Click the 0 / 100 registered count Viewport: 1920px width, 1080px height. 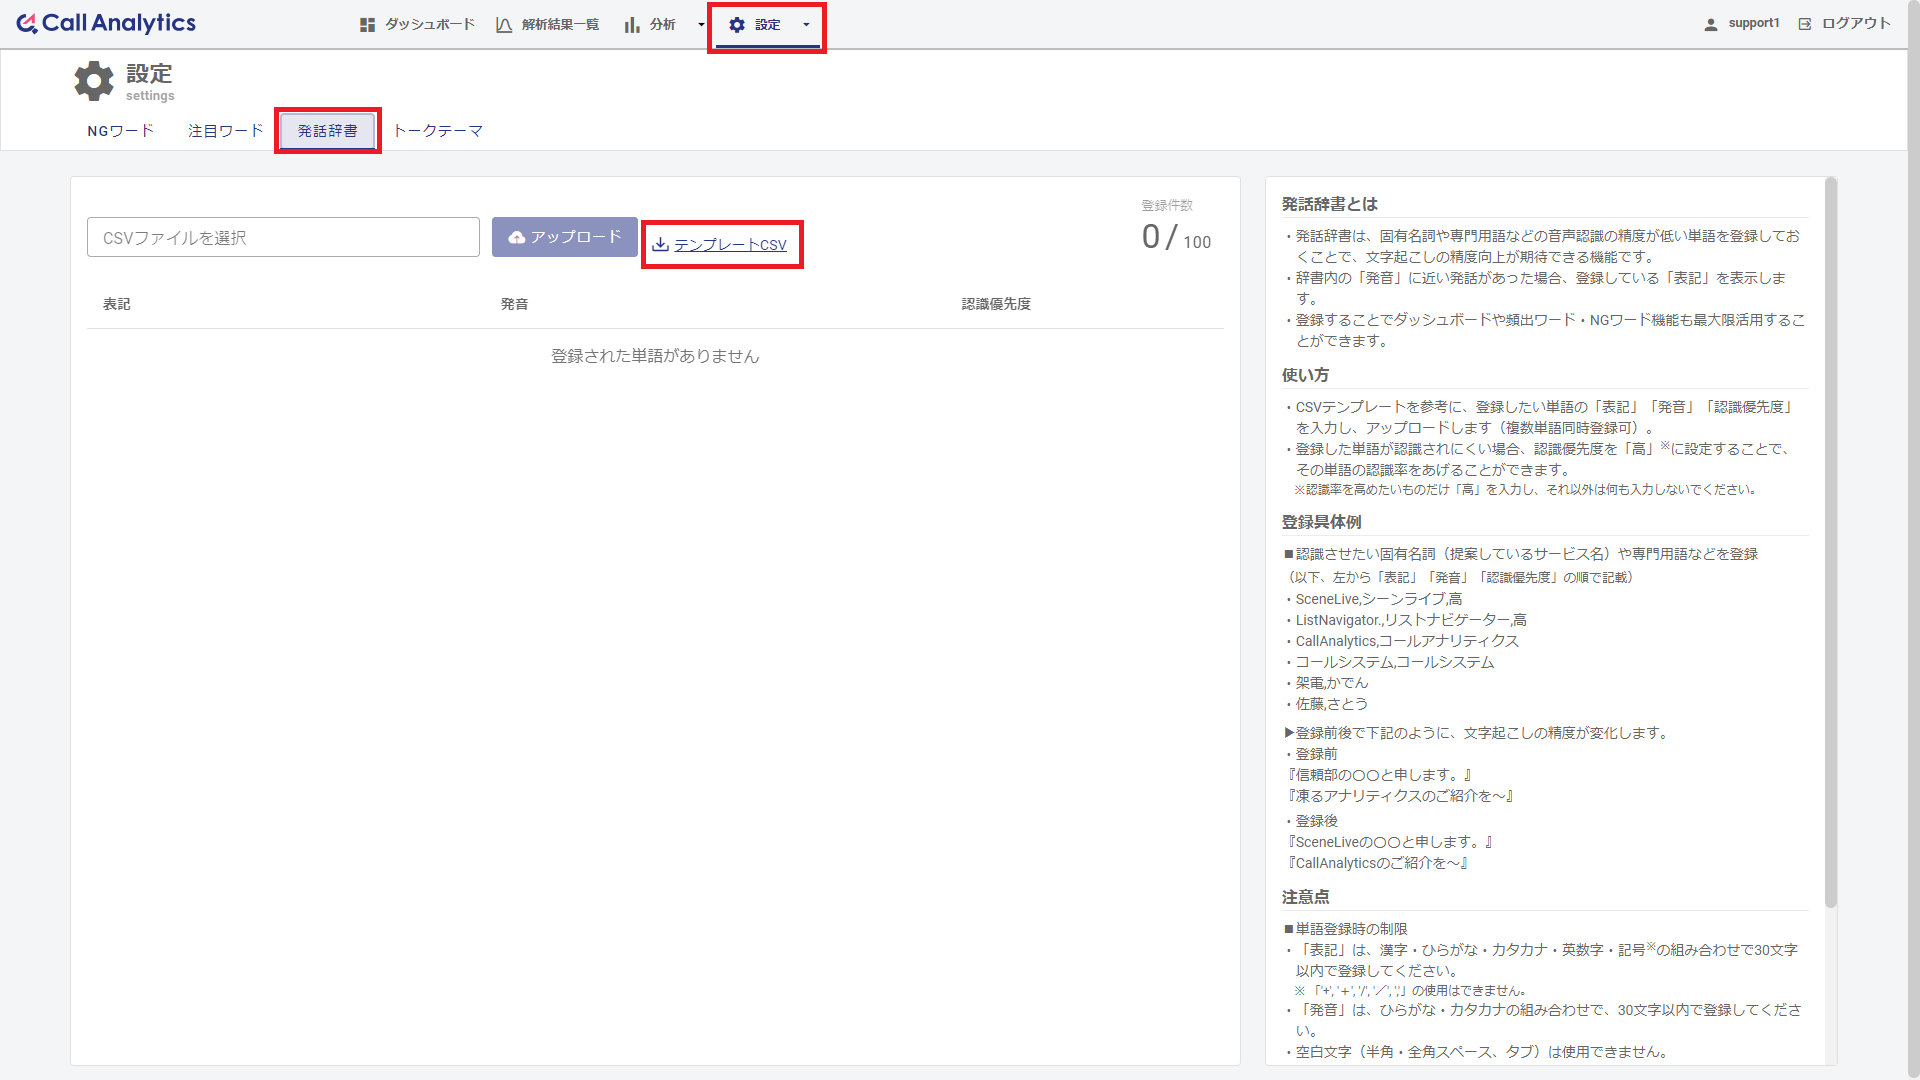[1176, 237]
